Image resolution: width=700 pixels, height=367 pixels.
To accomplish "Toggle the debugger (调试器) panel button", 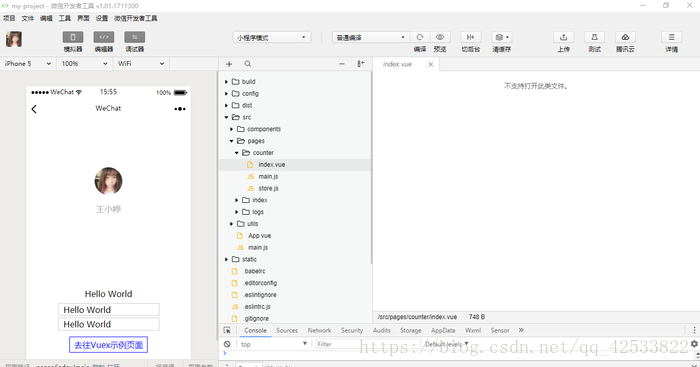I will coord(134,37).
